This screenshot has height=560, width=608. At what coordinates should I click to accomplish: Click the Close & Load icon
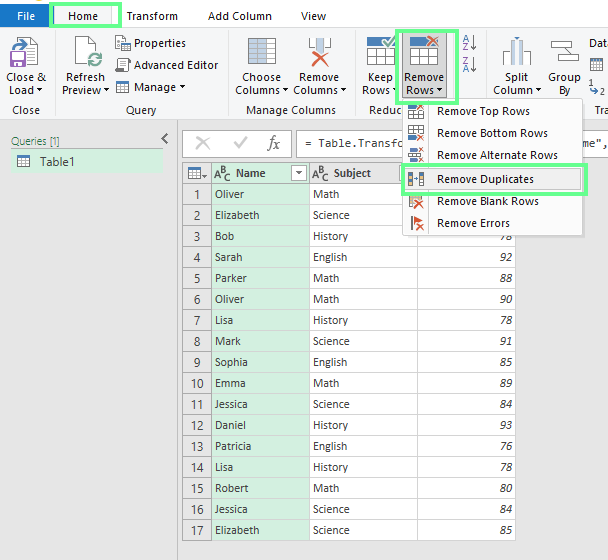[x=26, y=55]
